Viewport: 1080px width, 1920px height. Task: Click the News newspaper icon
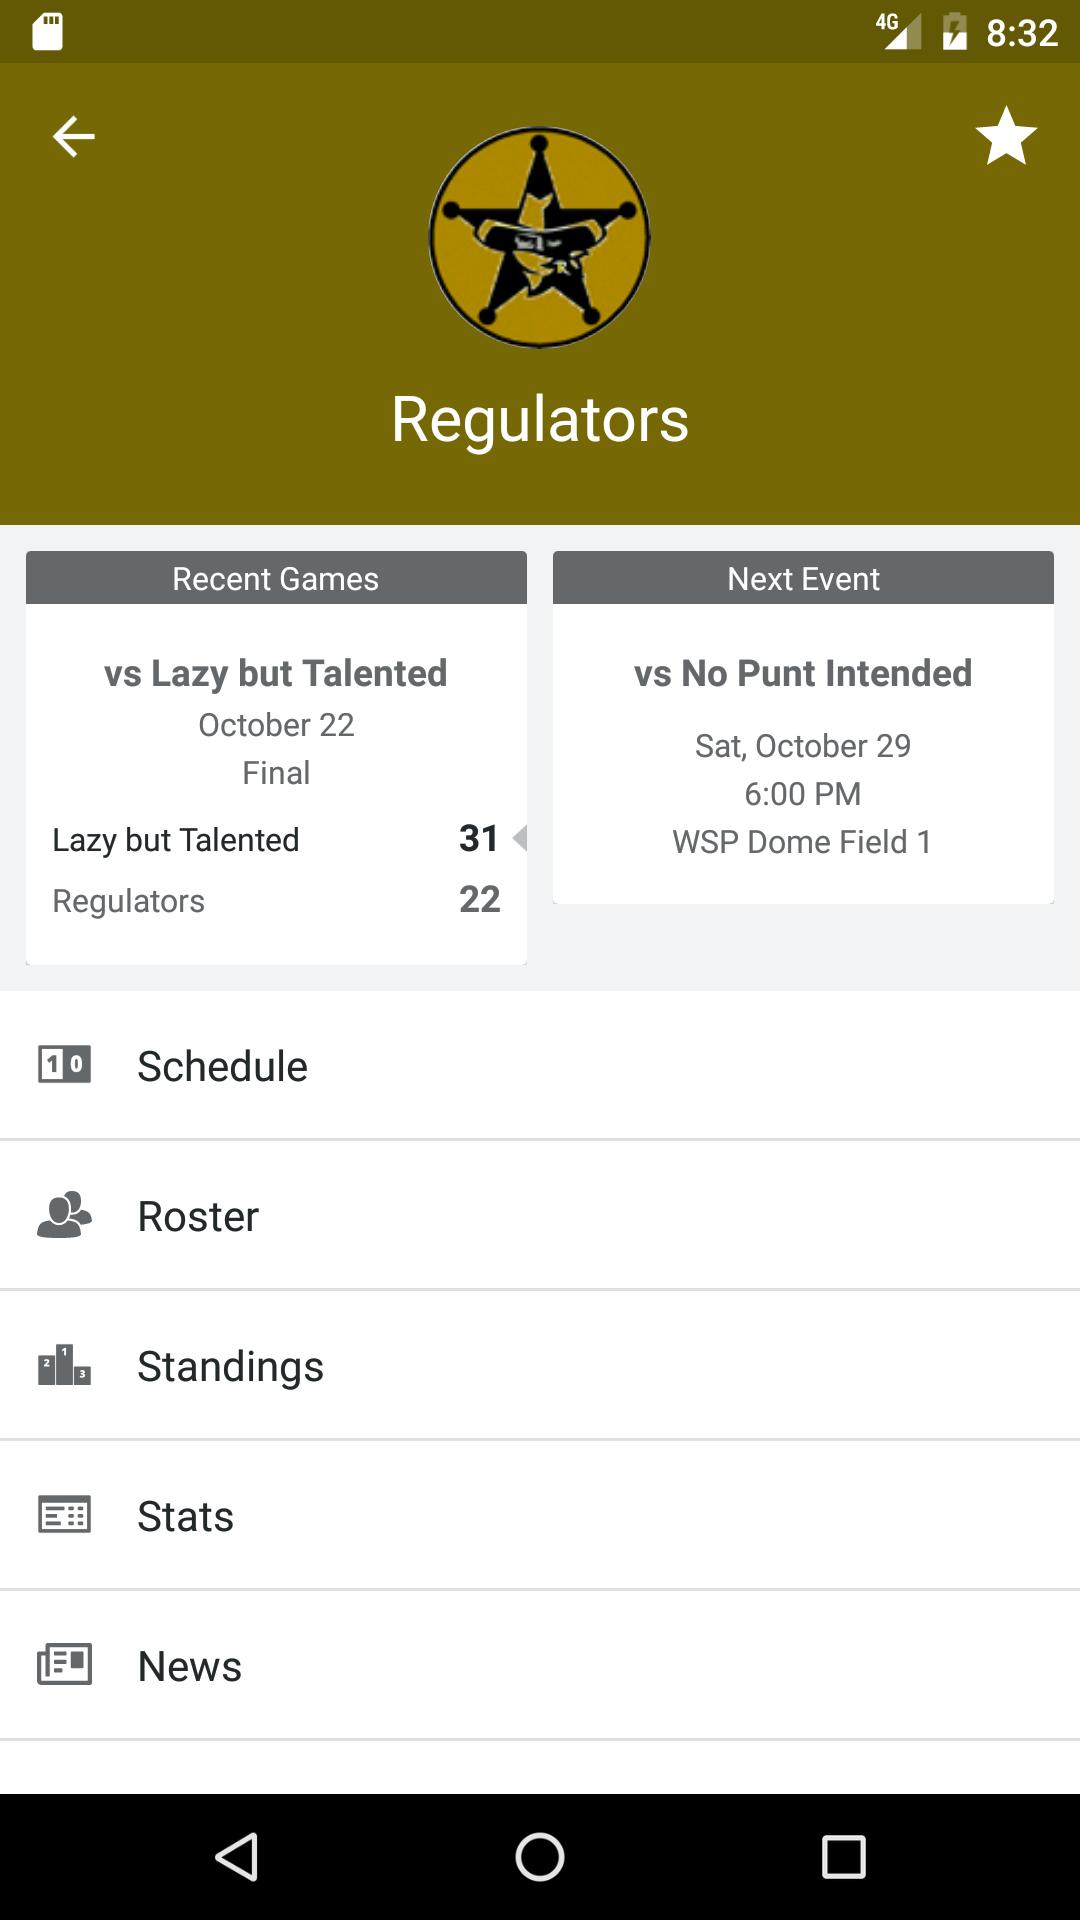pos(64,1665)
